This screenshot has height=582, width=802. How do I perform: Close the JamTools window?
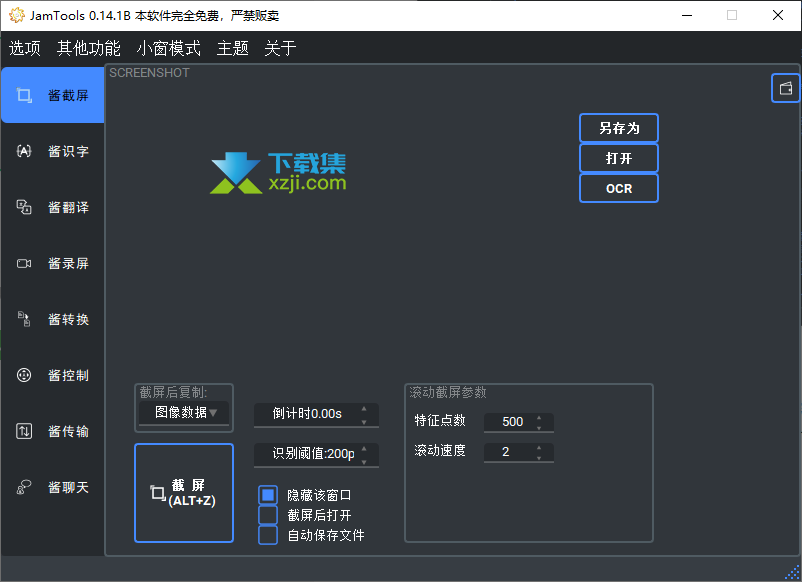[777, 15]
